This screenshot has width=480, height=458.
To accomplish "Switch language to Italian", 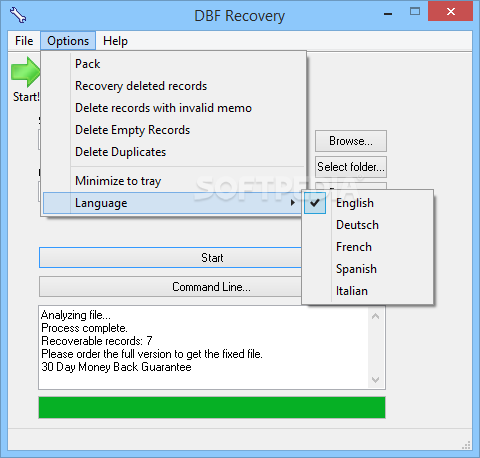I will tap(368, 291).
